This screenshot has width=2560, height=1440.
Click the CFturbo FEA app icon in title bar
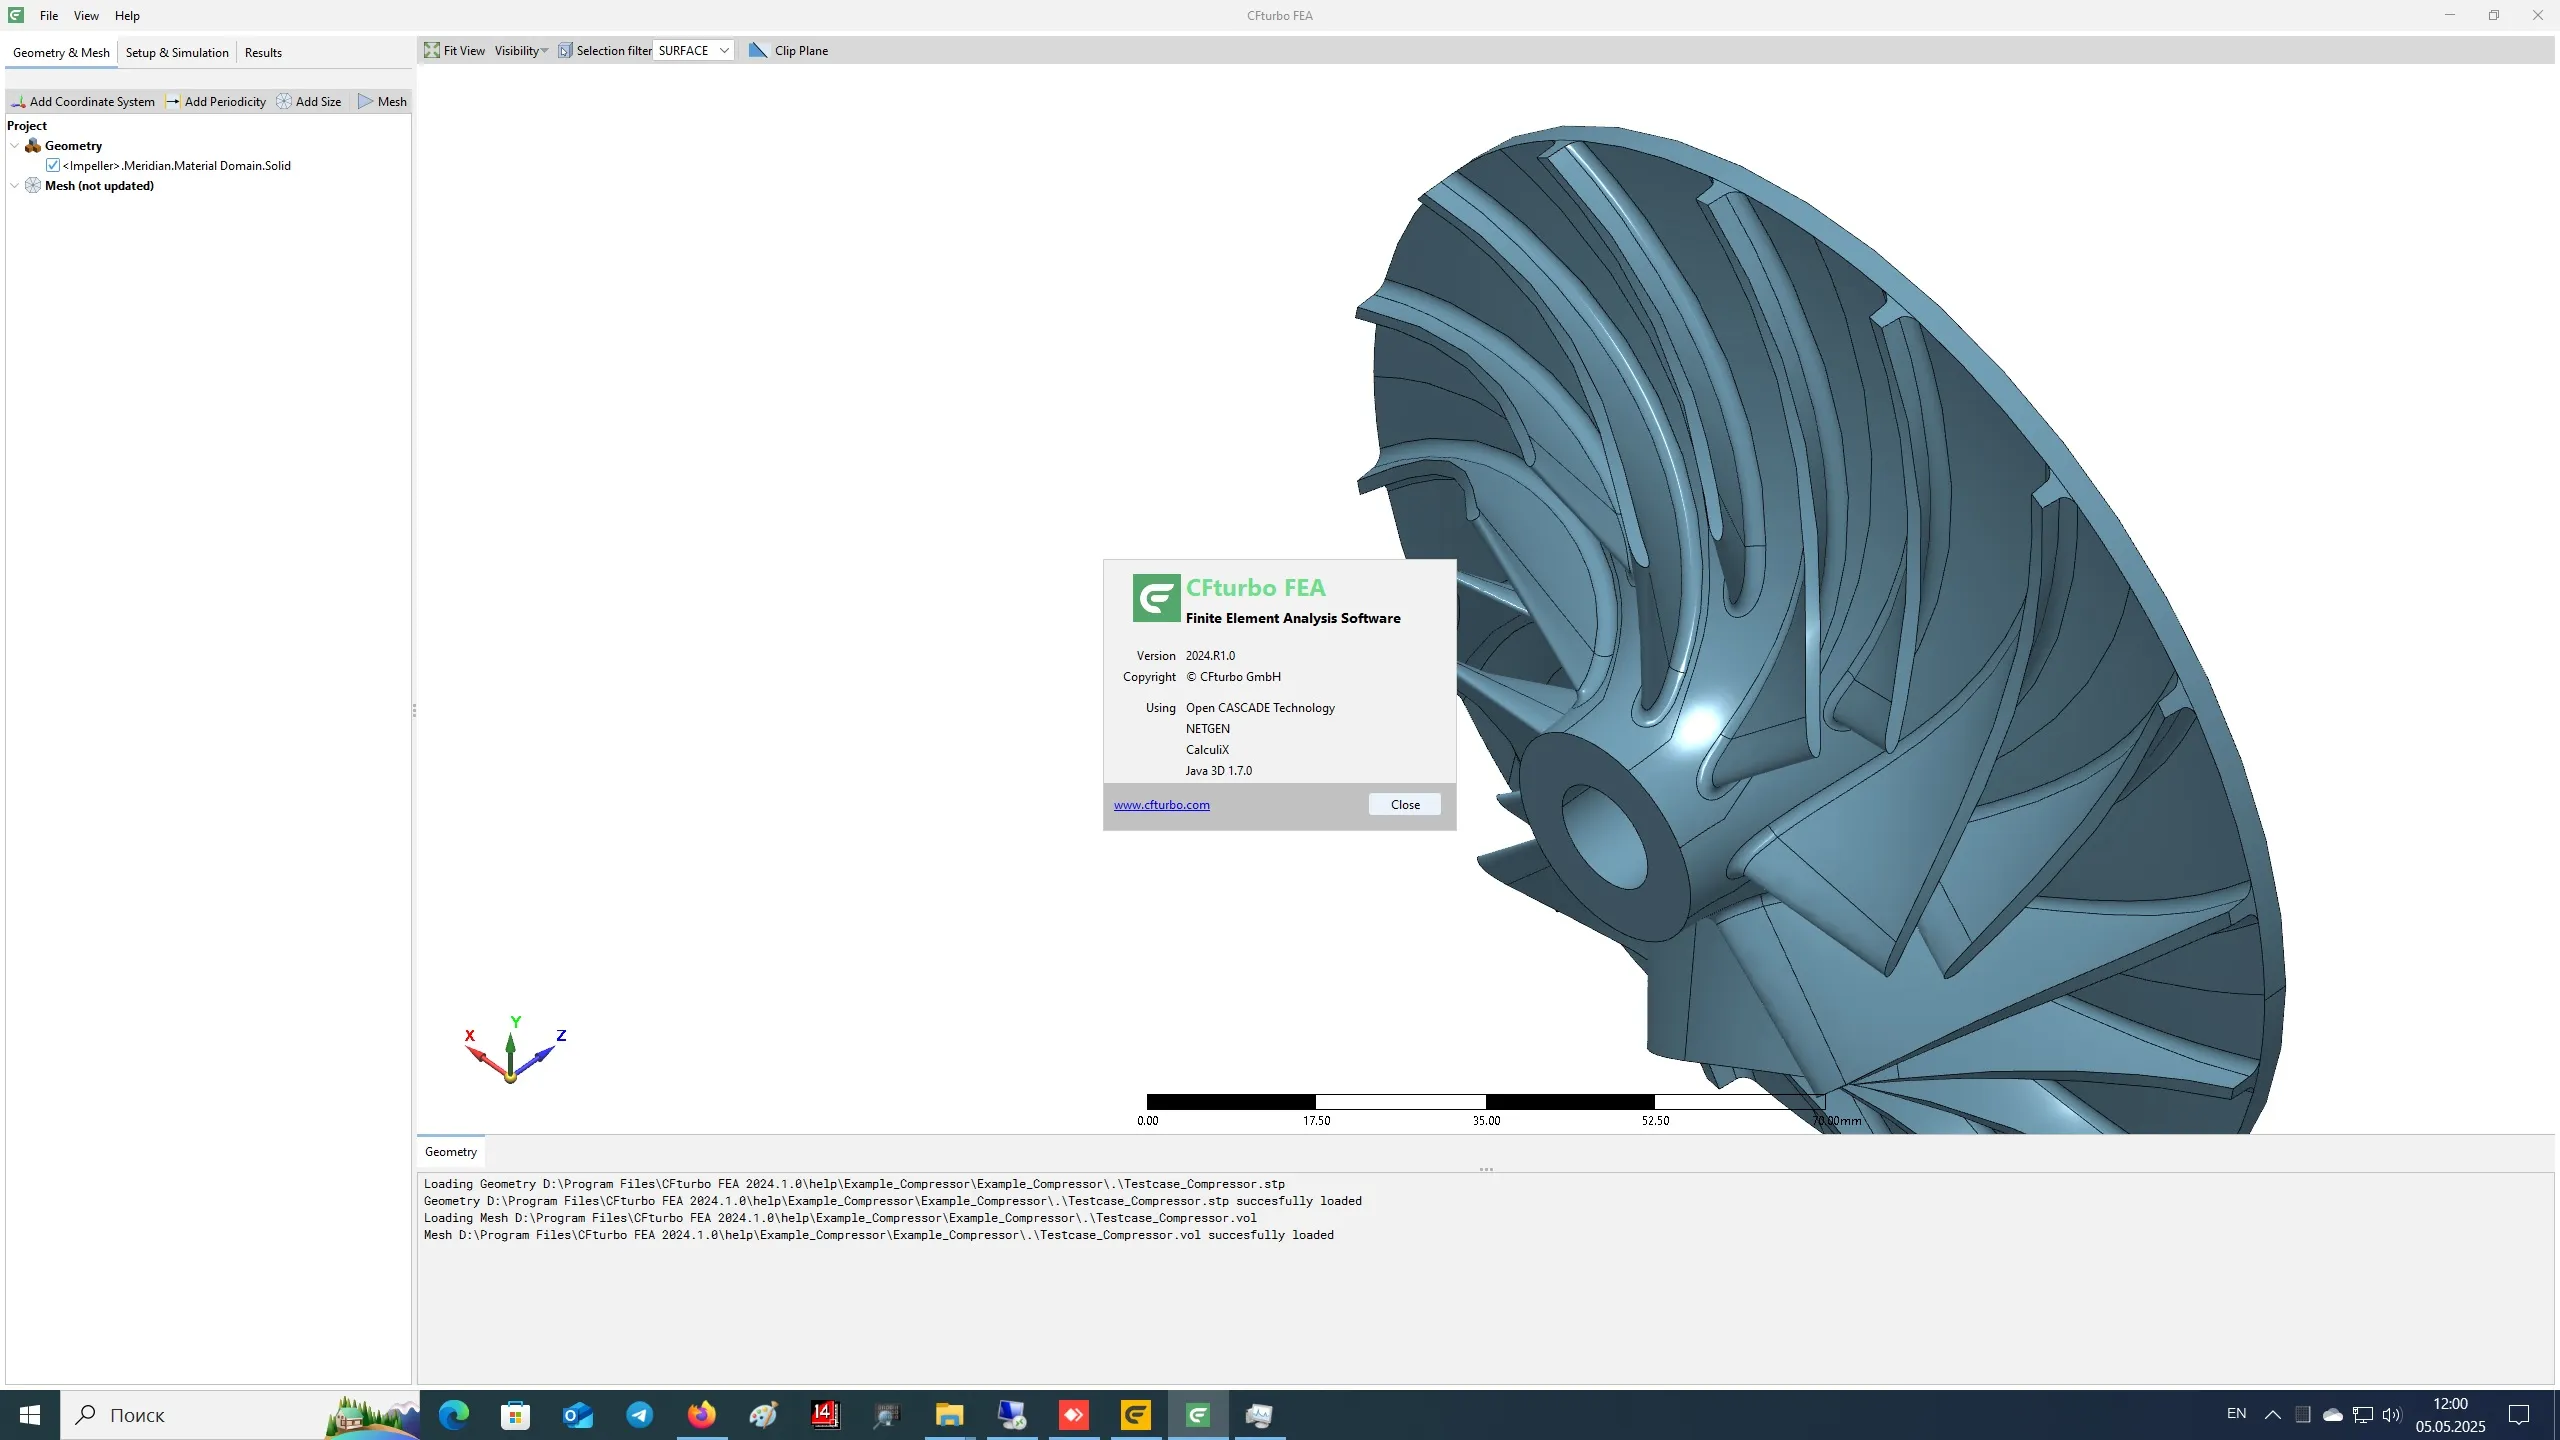[x=15, y=15]
